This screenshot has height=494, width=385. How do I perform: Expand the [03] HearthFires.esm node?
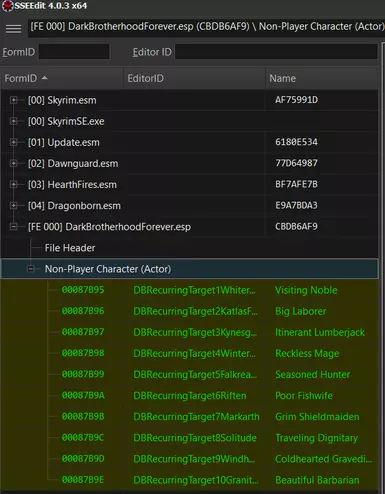point(14,184)
